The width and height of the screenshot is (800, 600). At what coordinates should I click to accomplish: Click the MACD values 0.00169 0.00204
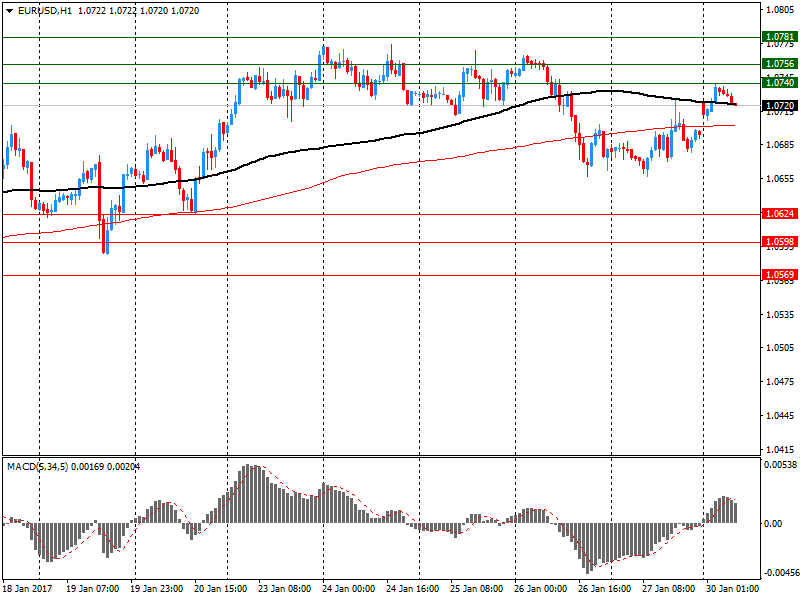coord(106,466)
